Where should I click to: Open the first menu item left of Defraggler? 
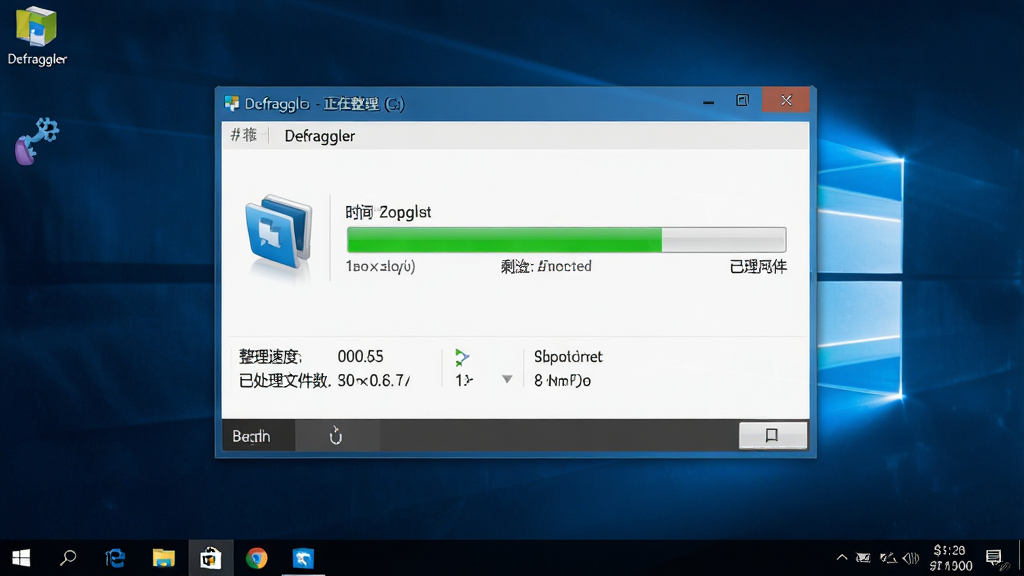coord(244,135)
